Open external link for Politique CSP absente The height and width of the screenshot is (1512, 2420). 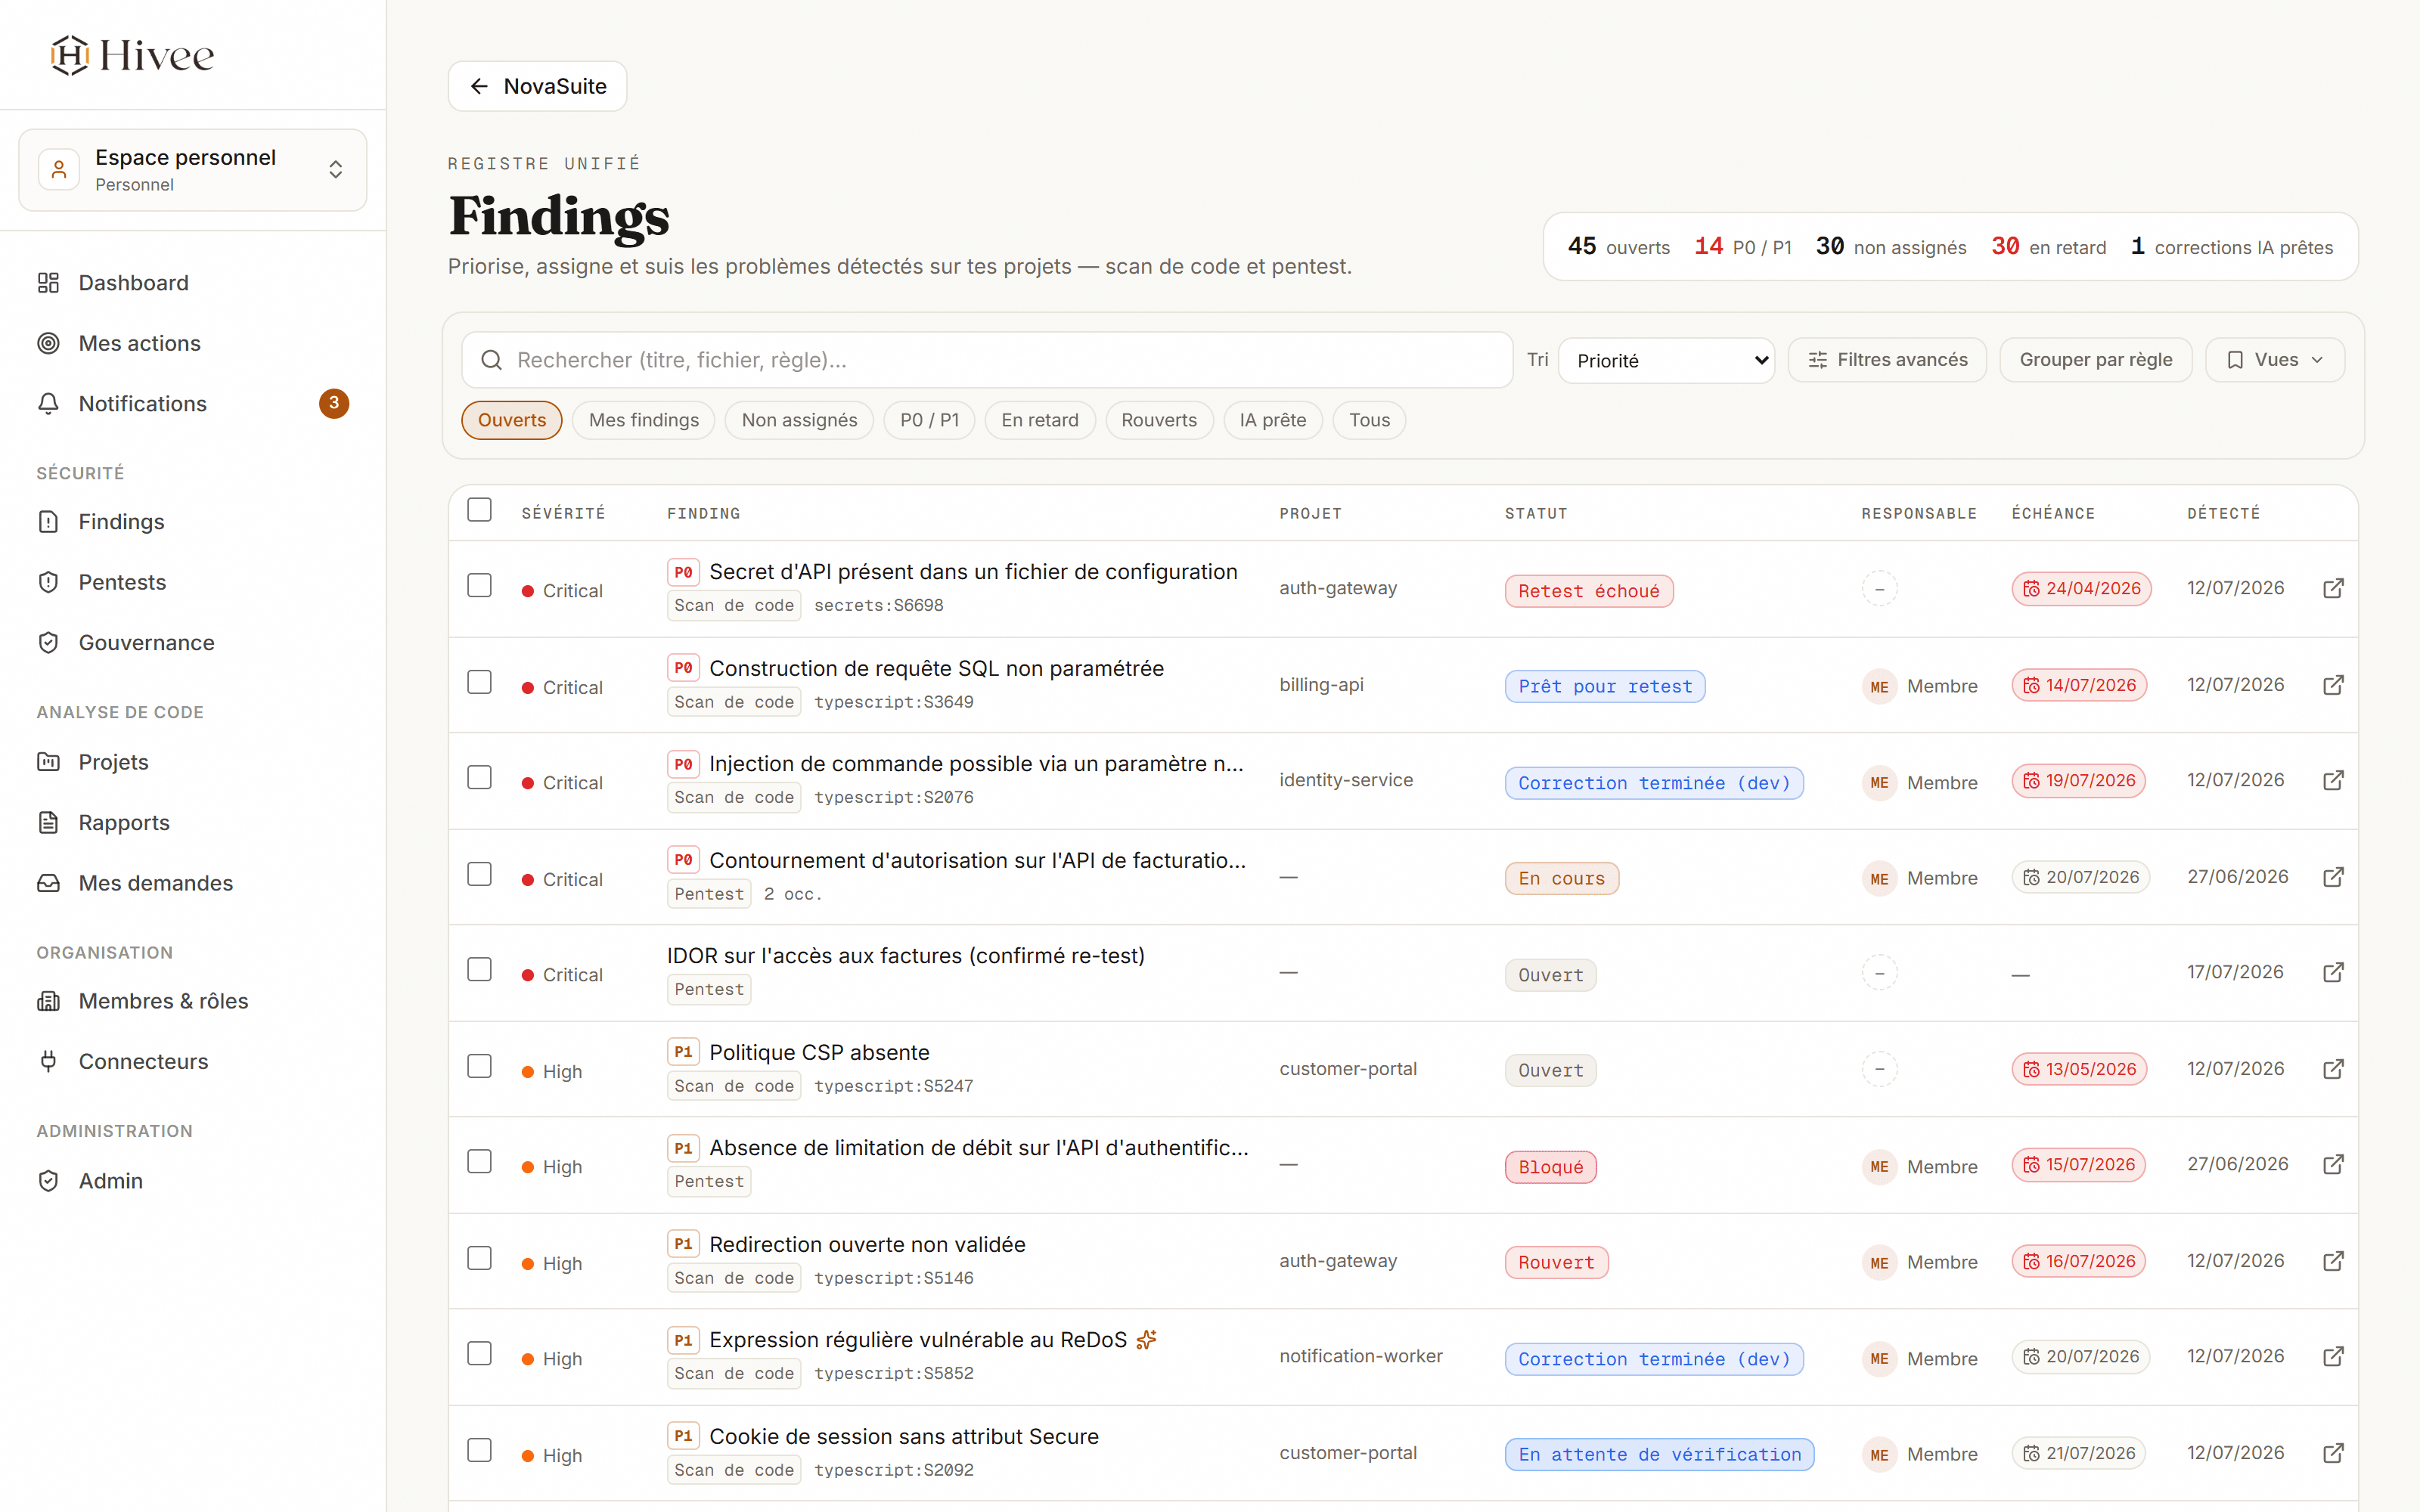point(2333,1069)
